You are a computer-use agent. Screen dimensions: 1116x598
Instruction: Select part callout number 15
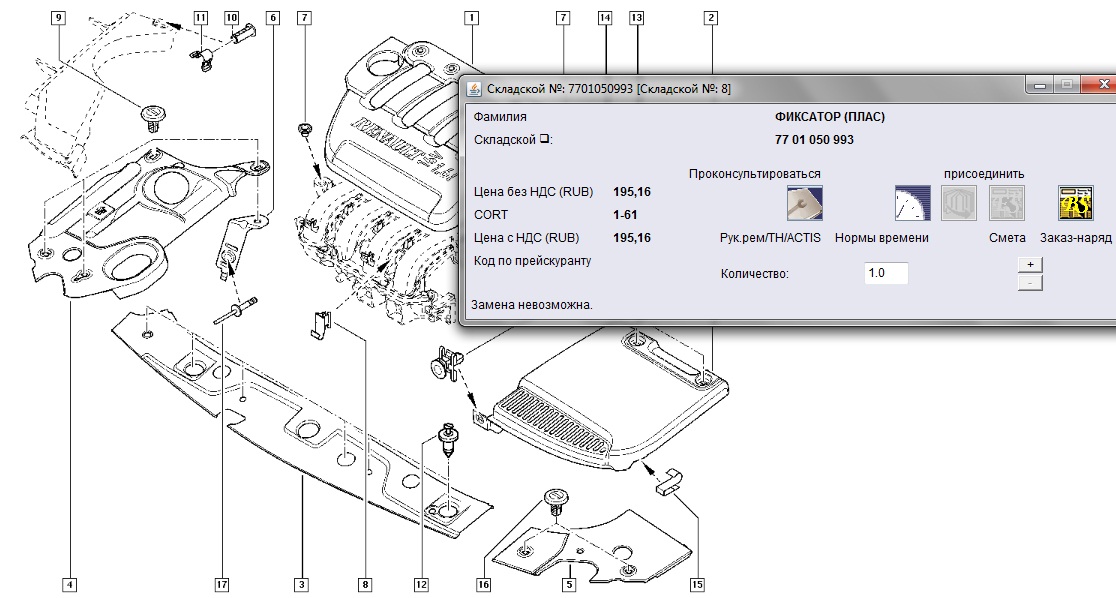tap(697, 583)
